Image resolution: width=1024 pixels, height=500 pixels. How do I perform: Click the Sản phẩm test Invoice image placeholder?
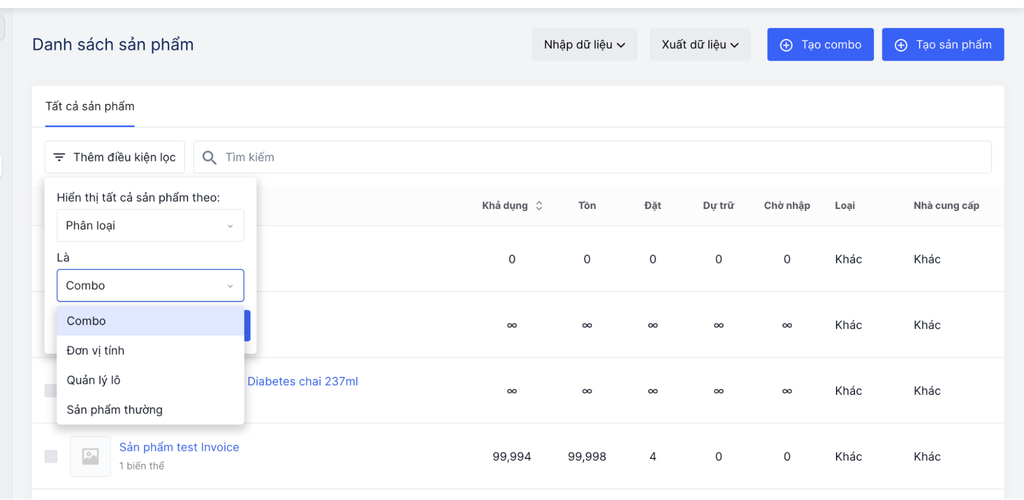[x=90, y=456]
